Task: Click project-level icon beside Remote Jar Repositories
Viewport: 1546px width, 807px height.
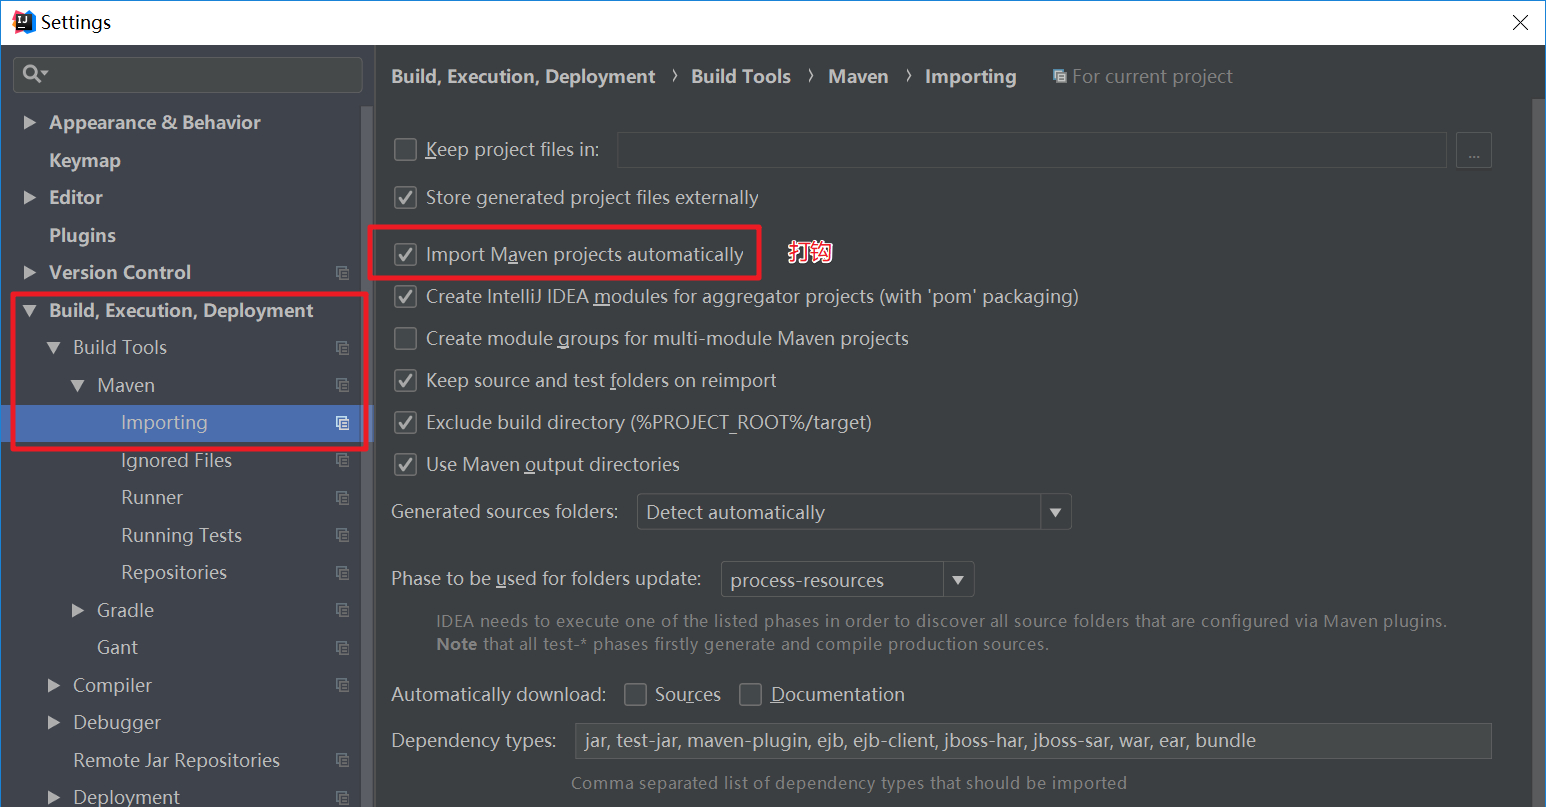Action: [342, 760]
